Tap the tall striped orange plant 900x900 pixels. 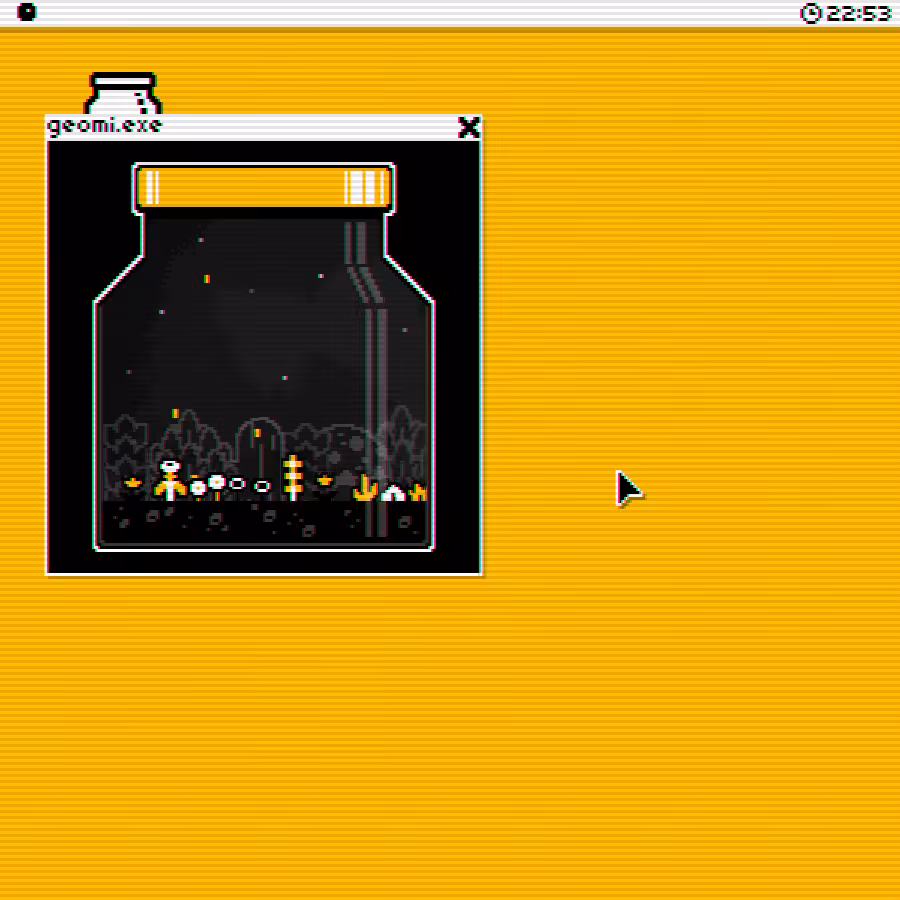point(293,478)
